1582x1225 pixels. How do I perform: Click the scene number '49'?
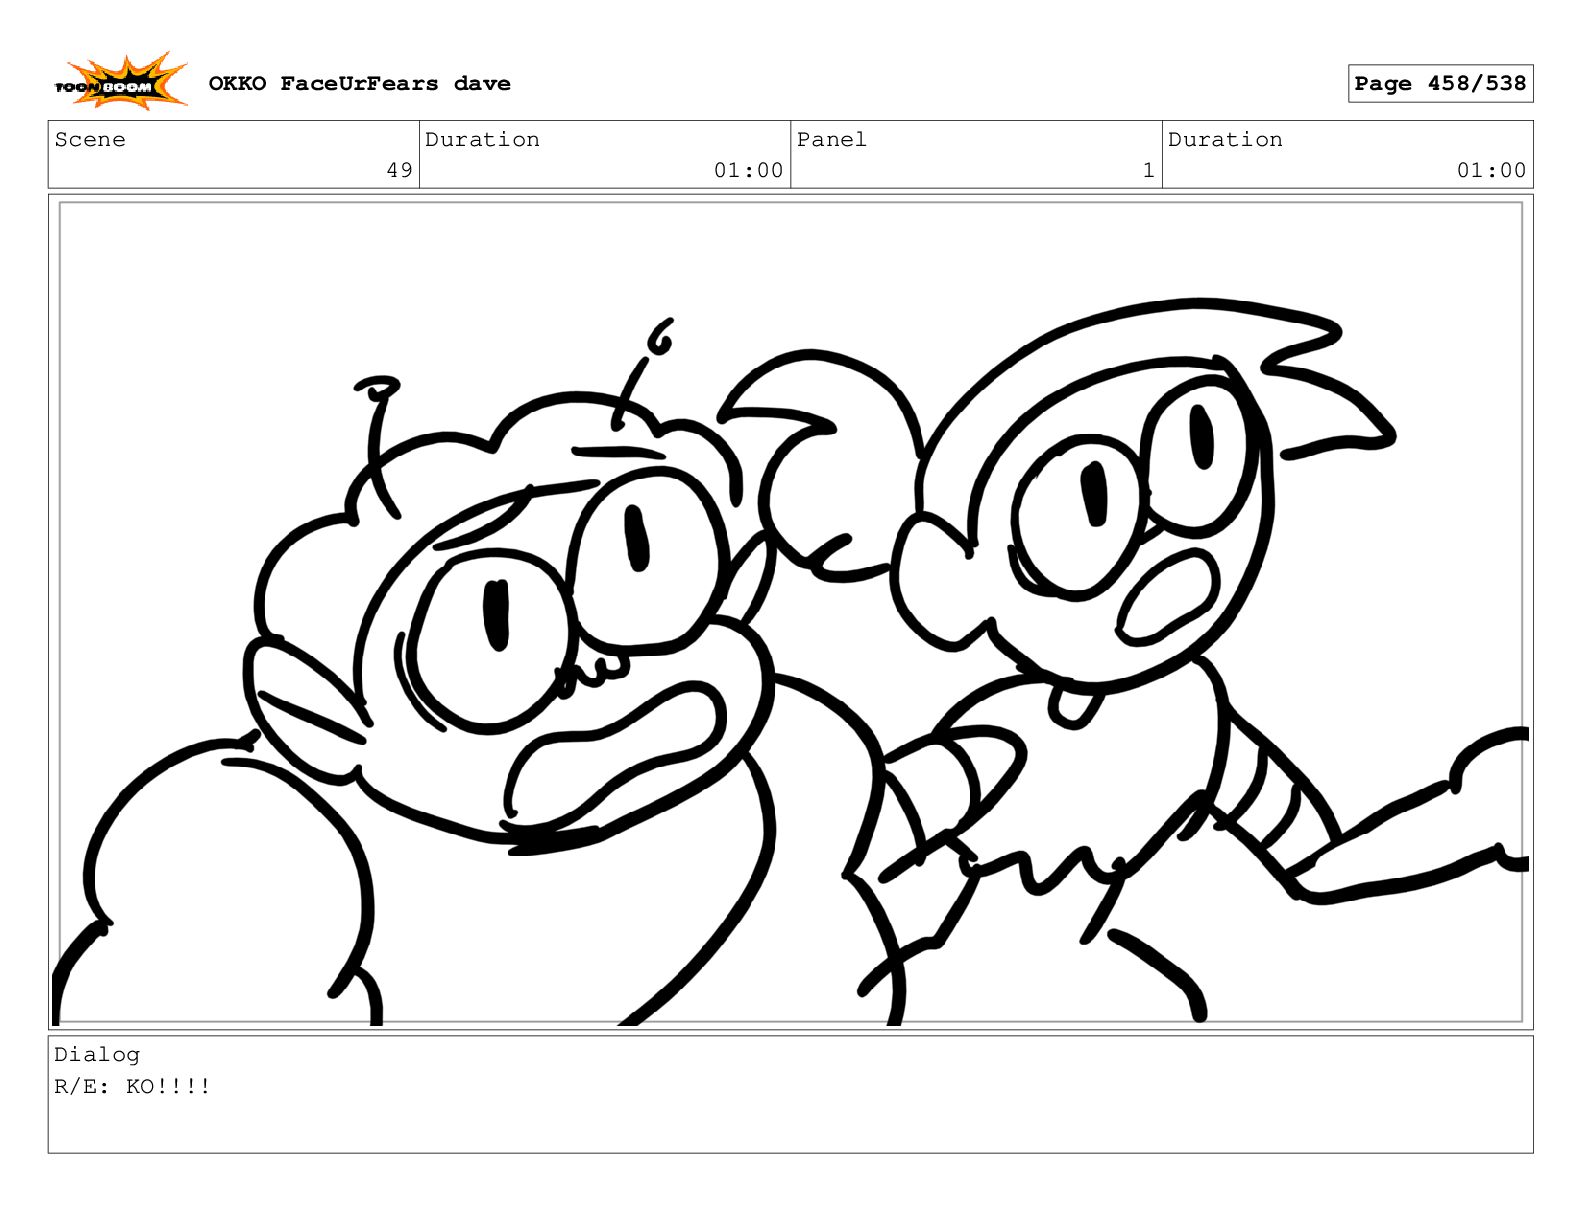point(399,170)
